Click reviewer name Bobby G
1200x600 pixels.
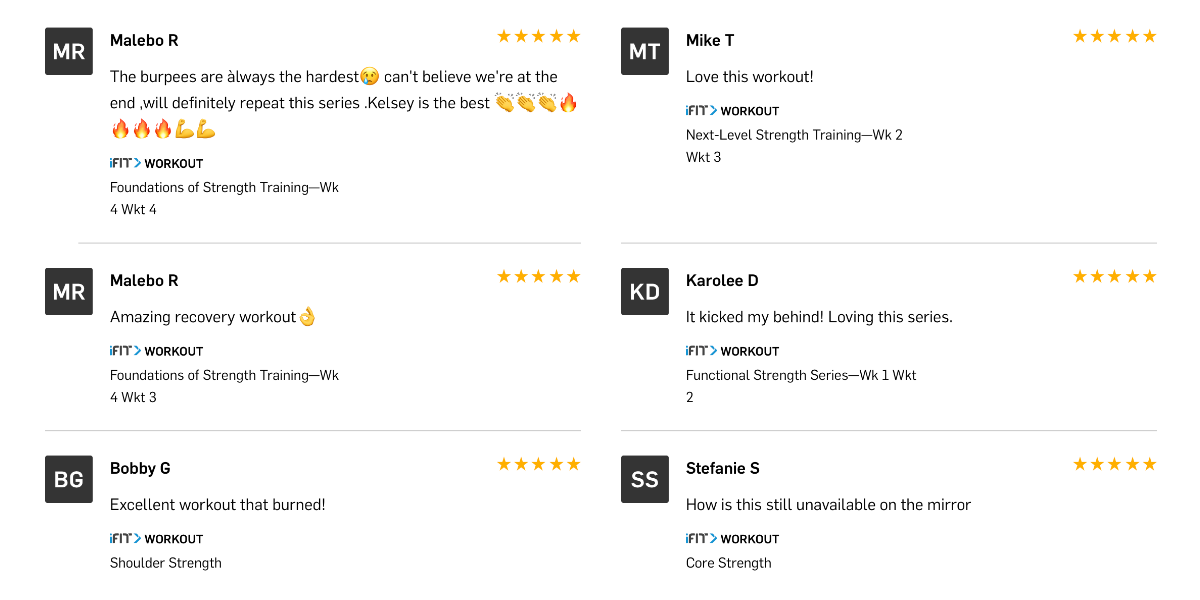(x=140, y=469)
